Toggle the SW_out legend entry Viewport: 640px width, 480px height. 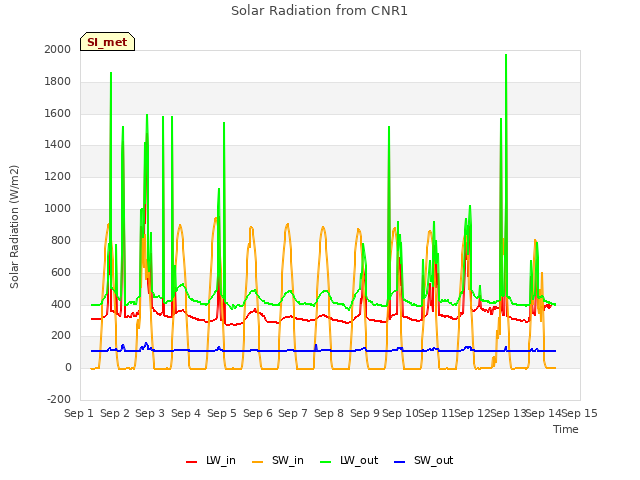pyautogui.click(x=423, y=460)
